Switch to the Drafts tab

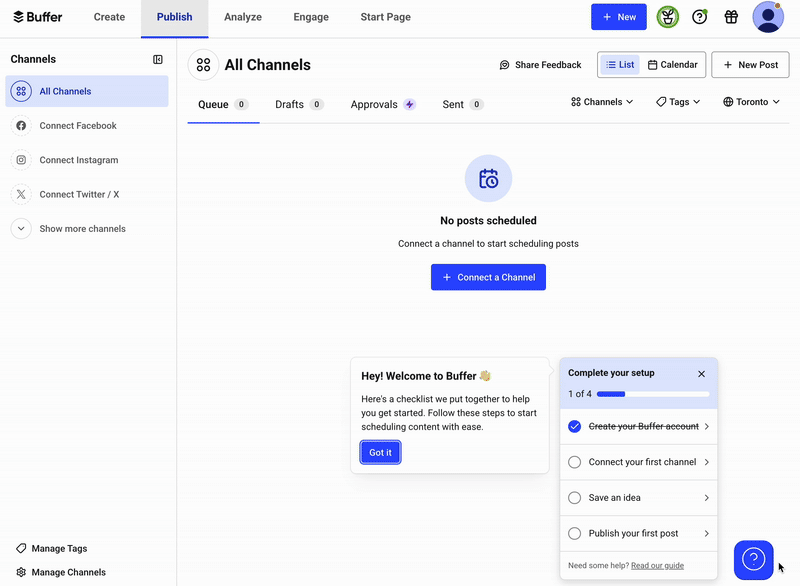[x=299, y=105]
